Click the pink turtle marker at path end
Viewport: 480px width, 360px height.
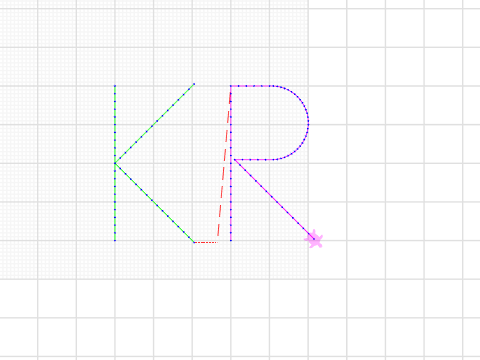(x=314, y=239)
